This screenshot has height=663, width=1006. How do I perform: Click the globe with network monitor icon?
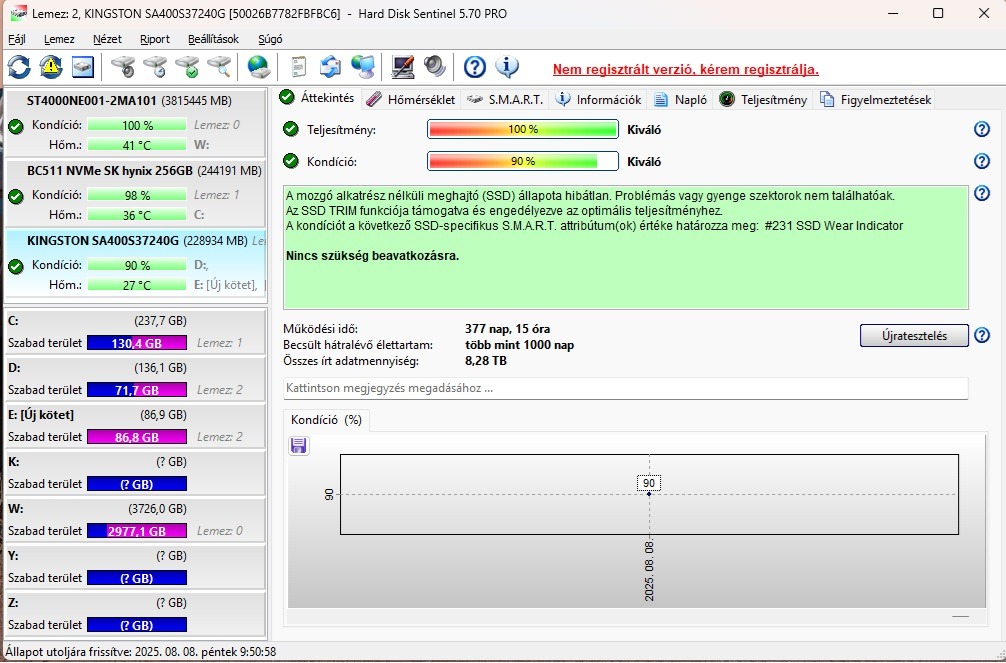[362, 67]
